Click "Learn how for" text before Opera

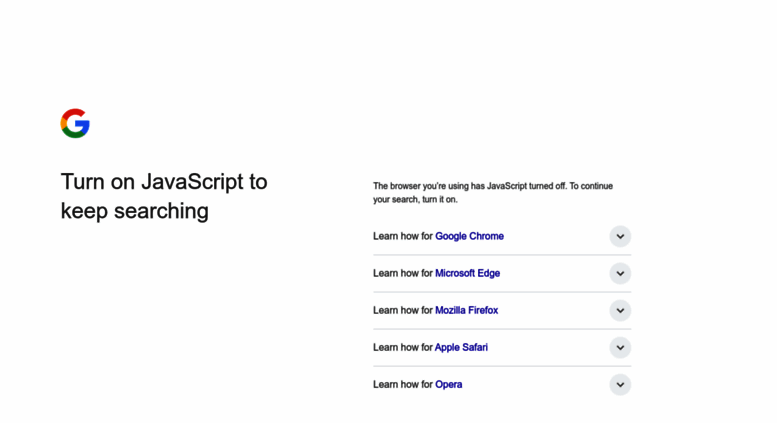pos(402,384)
